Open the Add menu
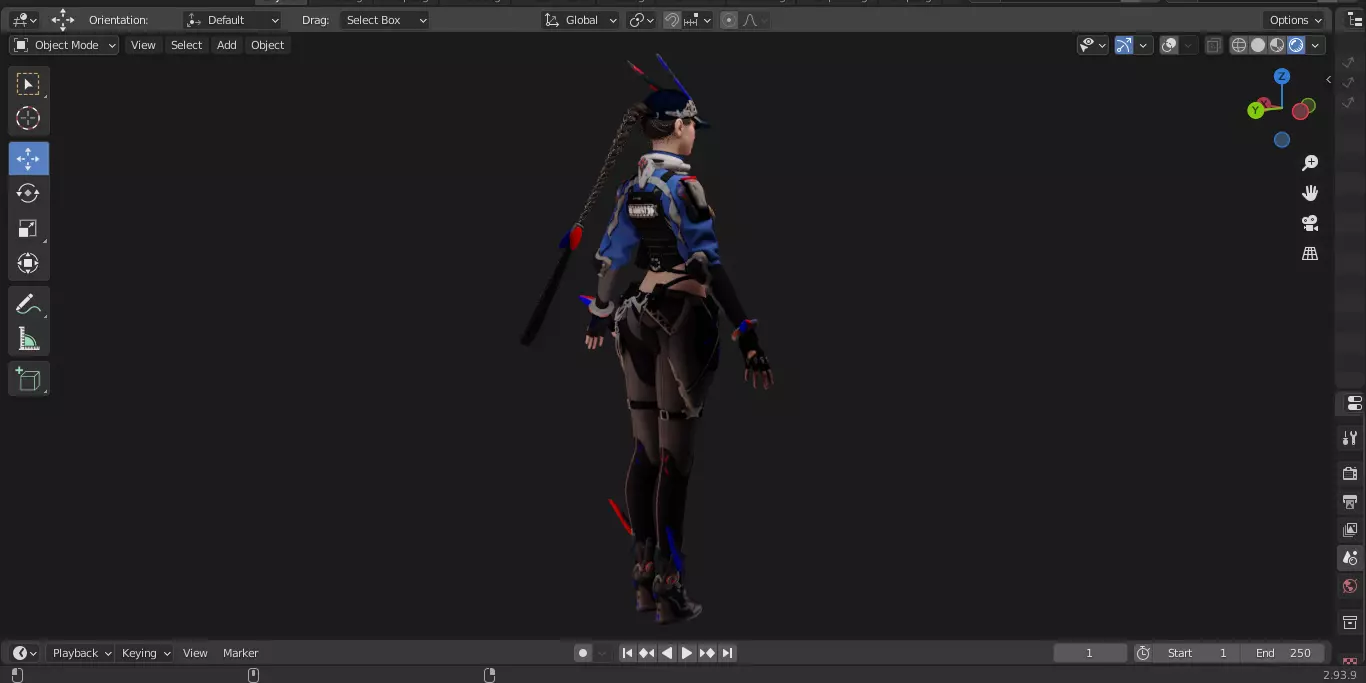This screenshot has width=1366, height=683. click(227, 45)
